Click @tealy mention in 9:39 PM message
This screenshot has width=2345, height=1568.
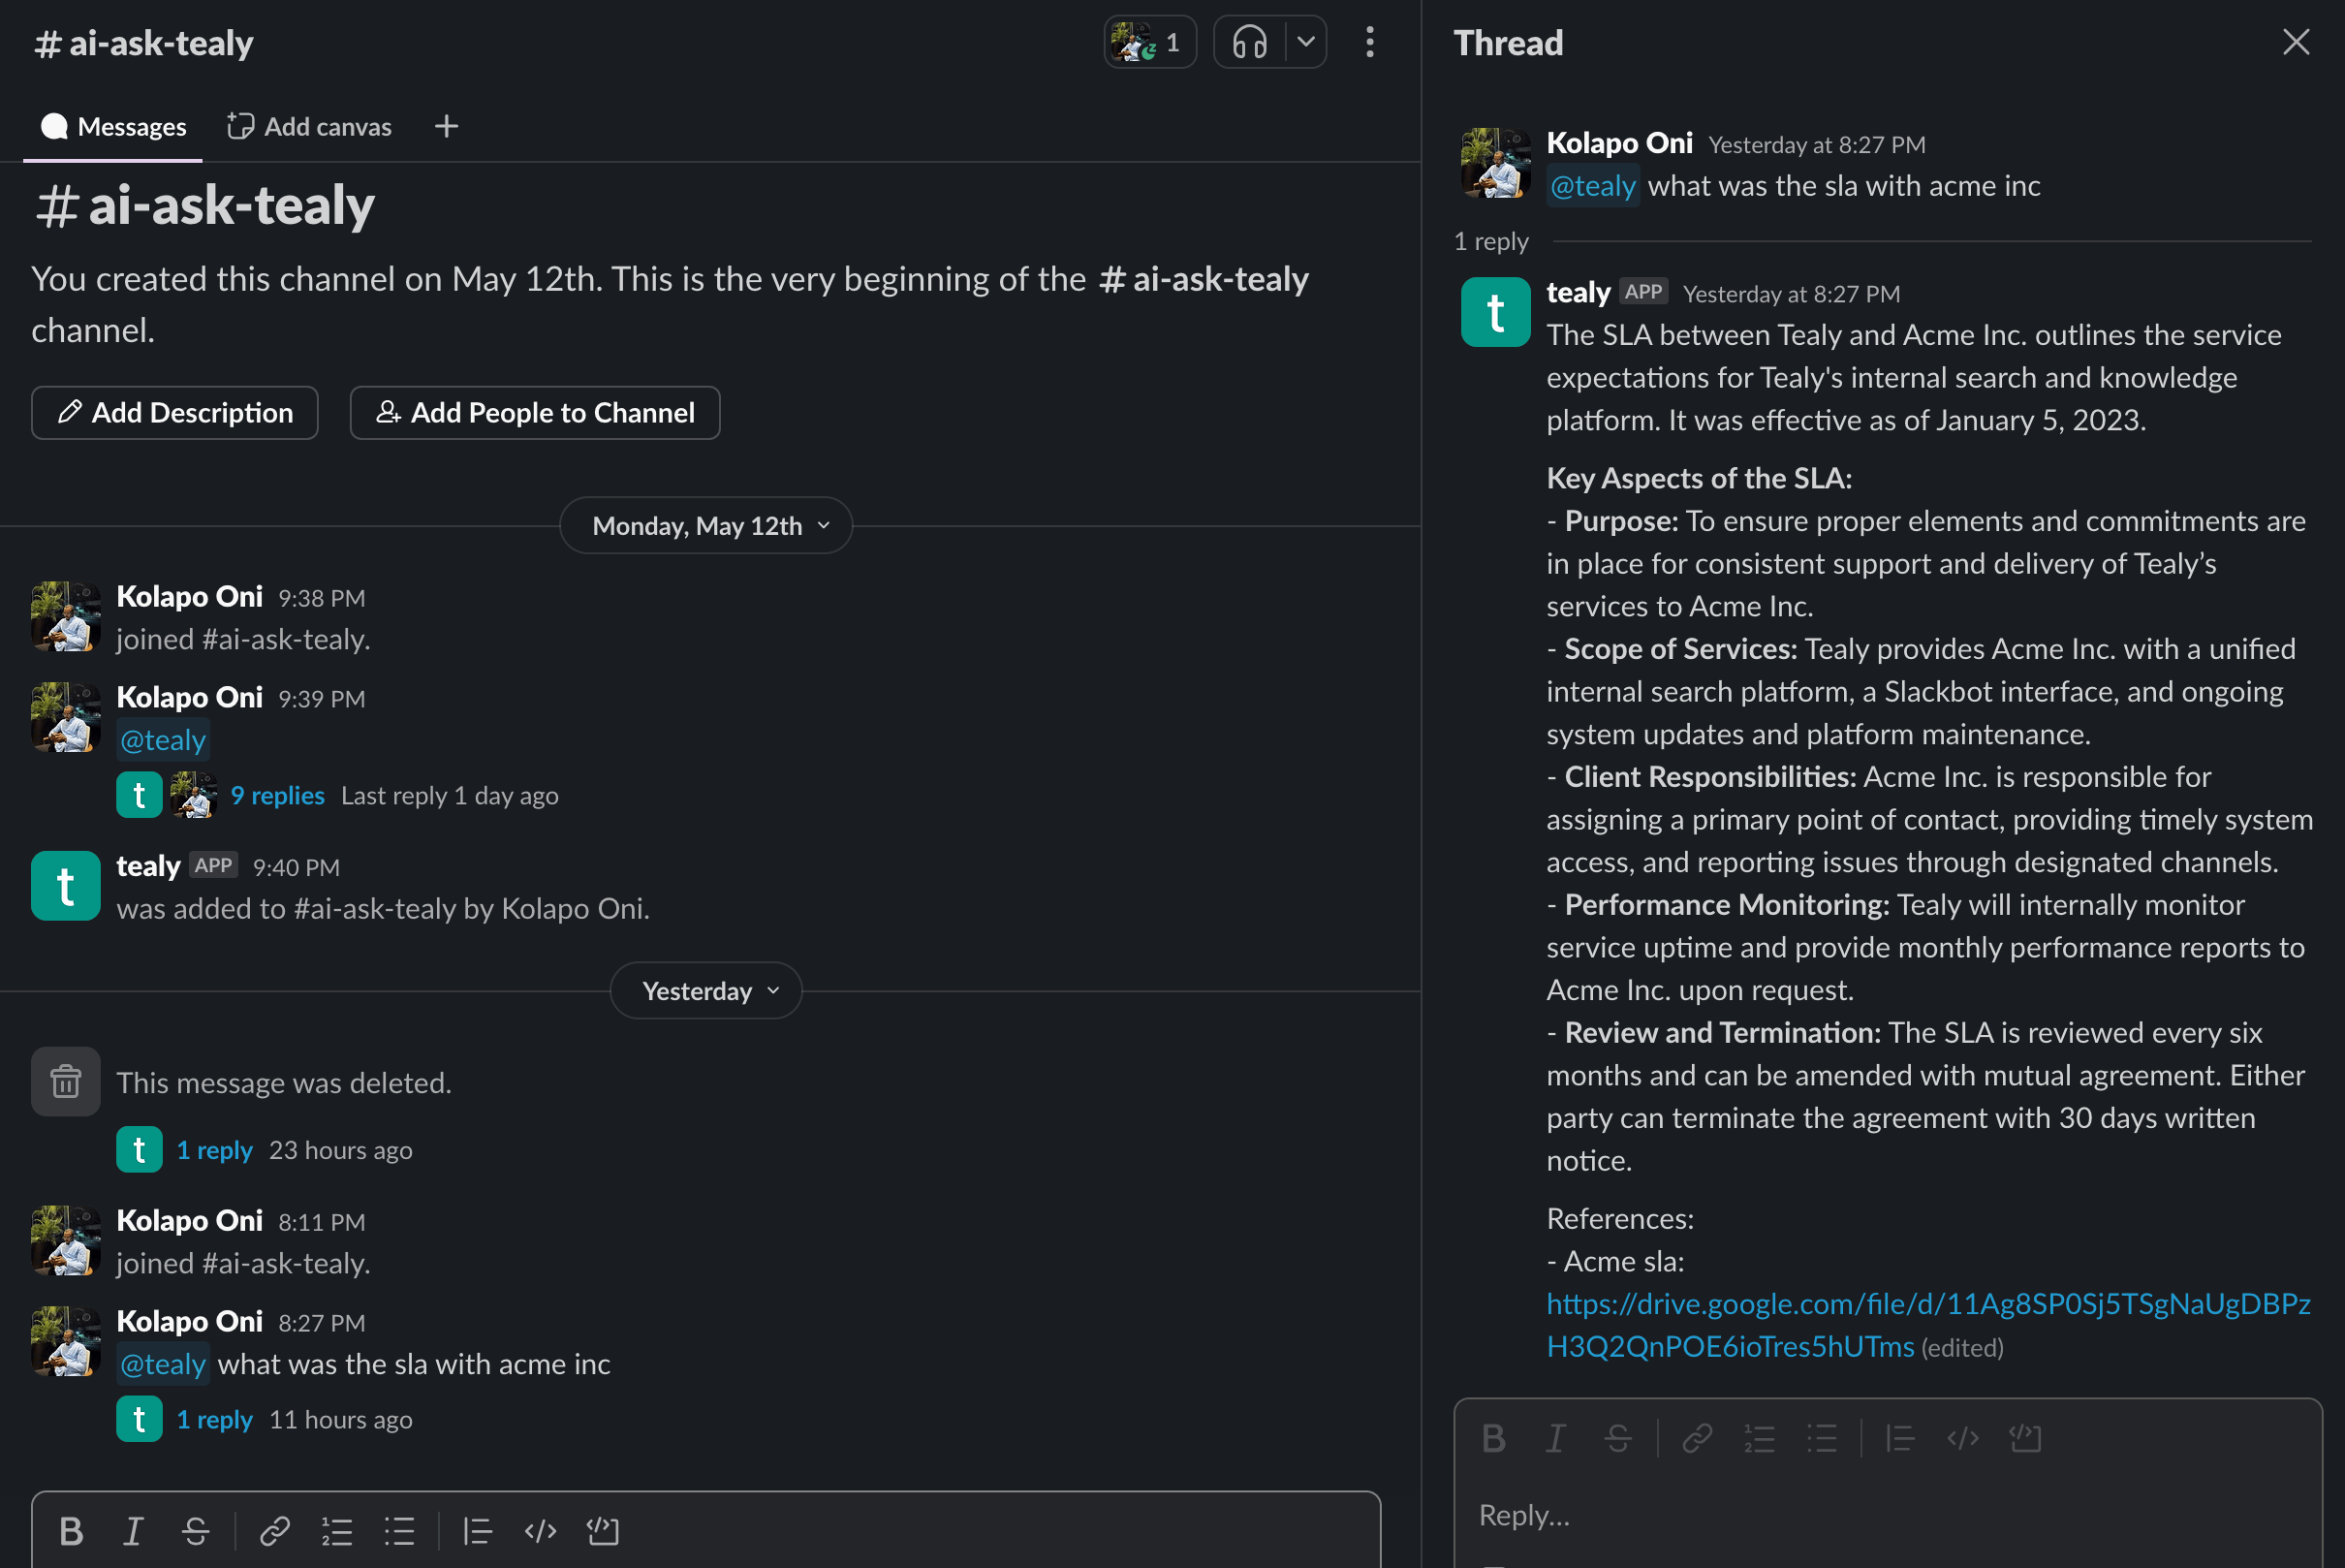coord(163,740)
